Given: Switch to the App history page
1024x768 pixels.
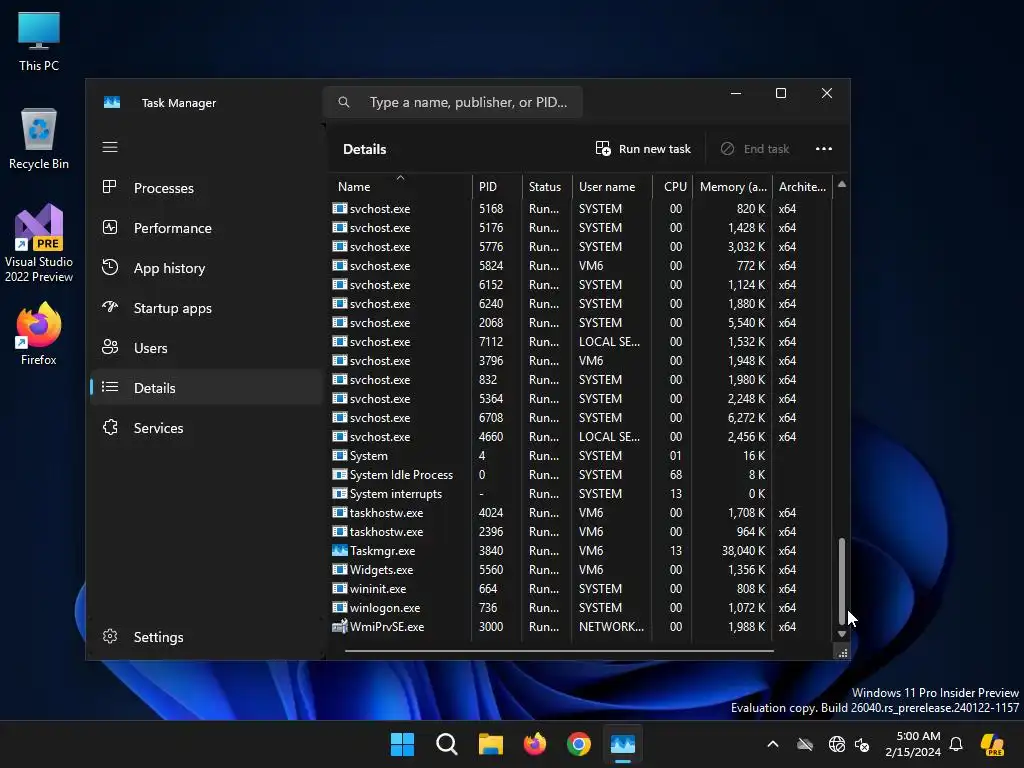Looking at the screenshot, I should click(206, 268).
